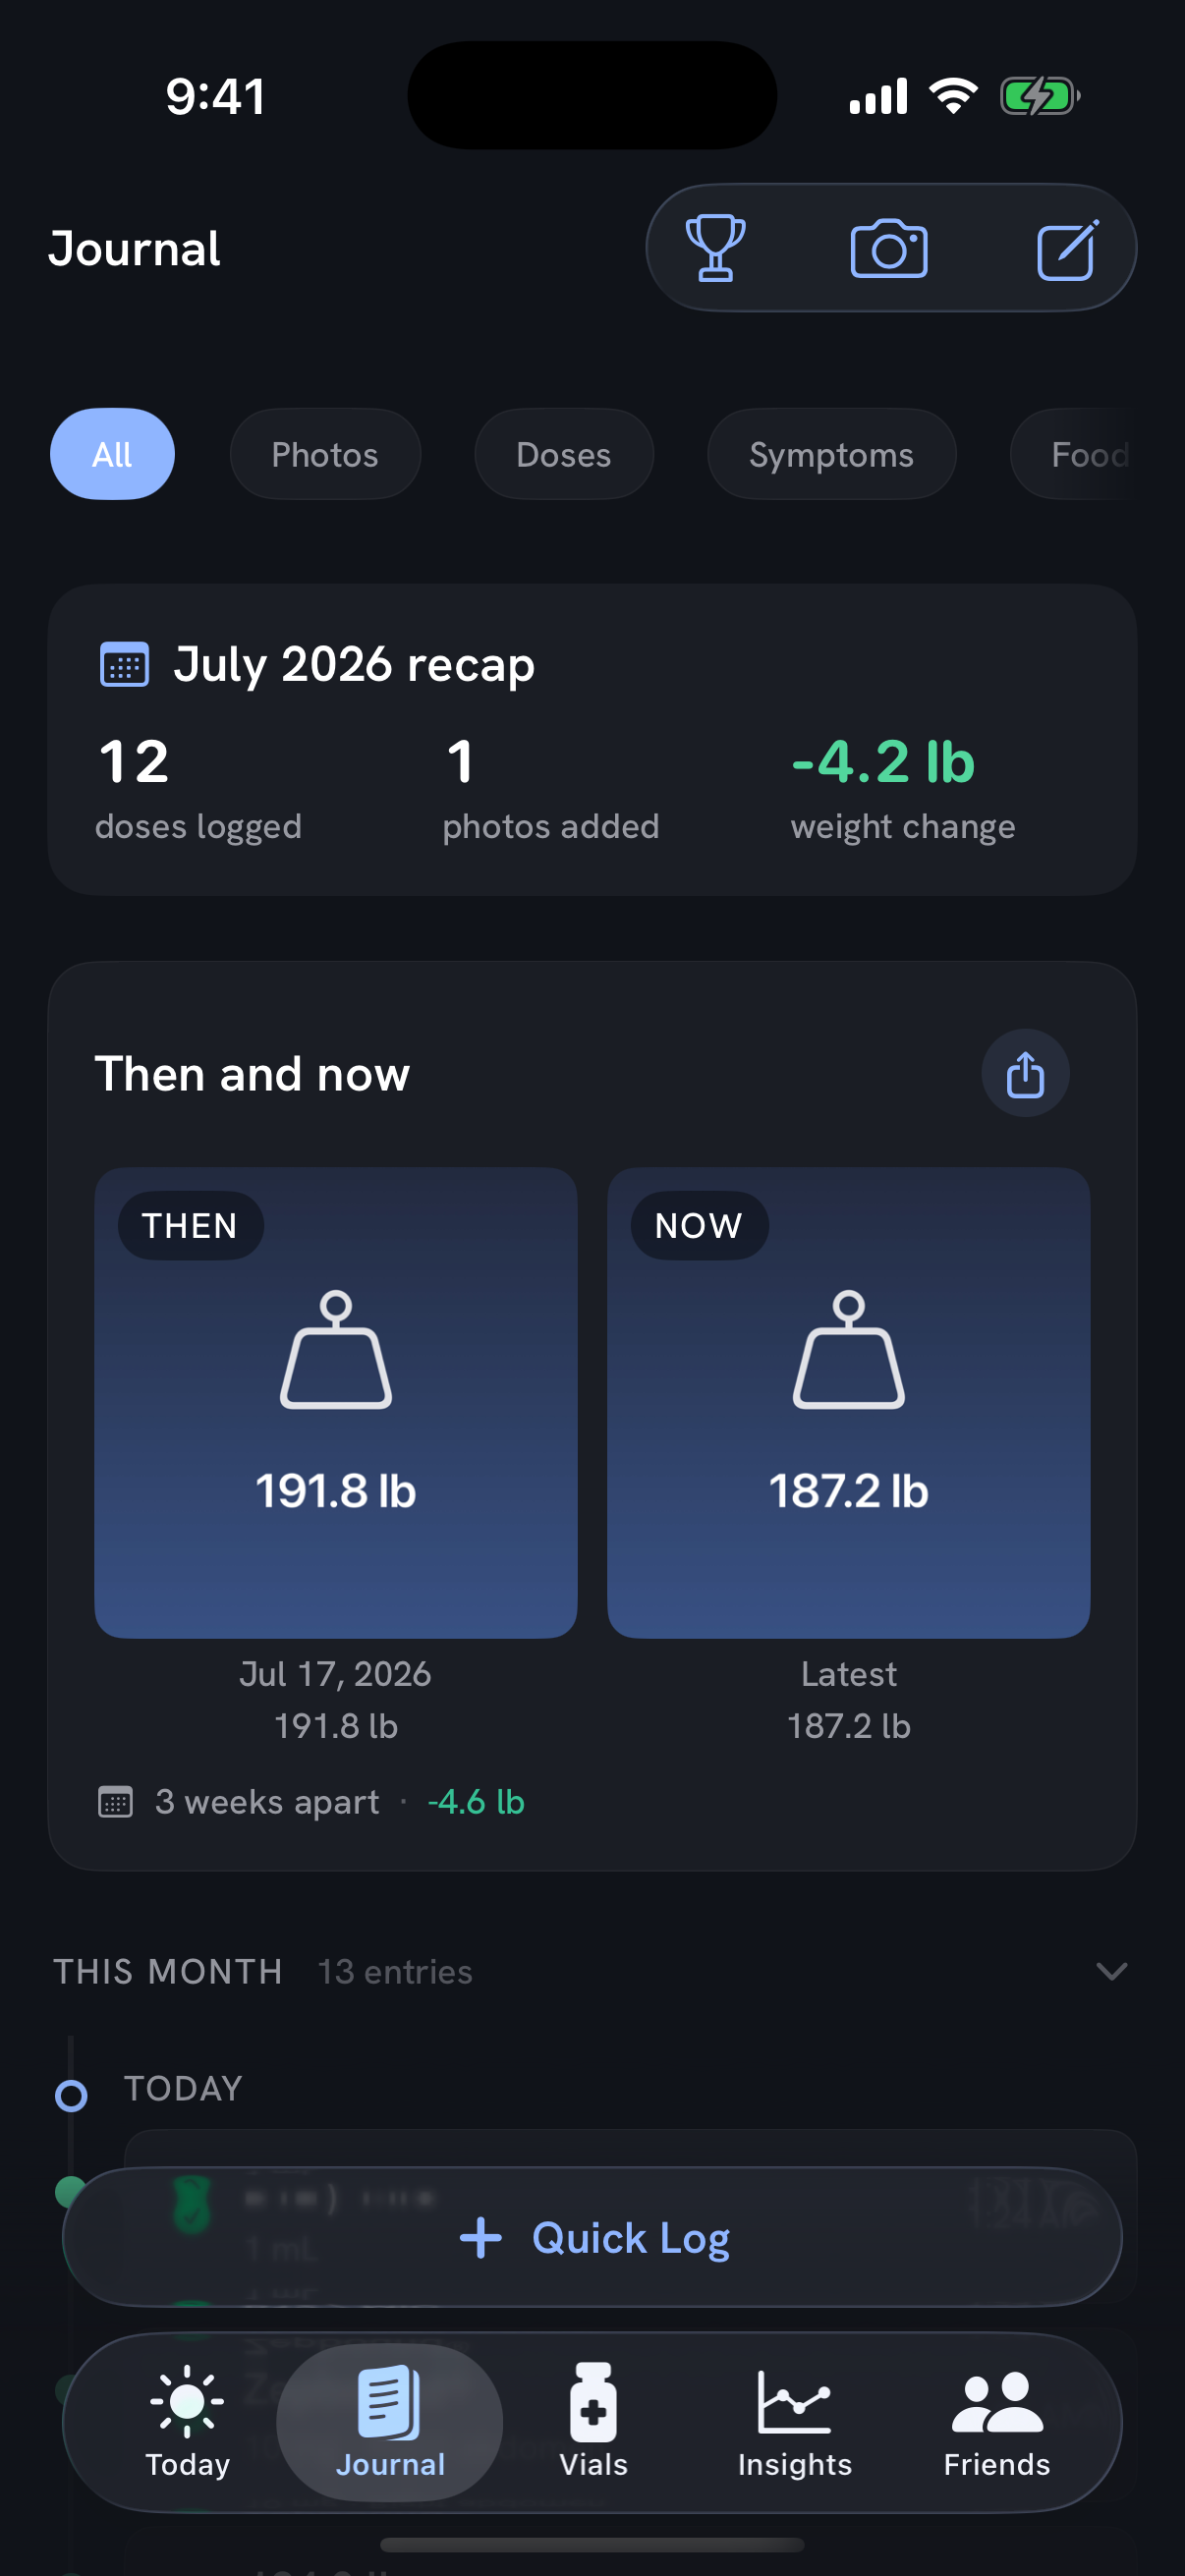The image size is (1185, 2576).
Task: Select the All filter chip
Action: click(112, 454)
